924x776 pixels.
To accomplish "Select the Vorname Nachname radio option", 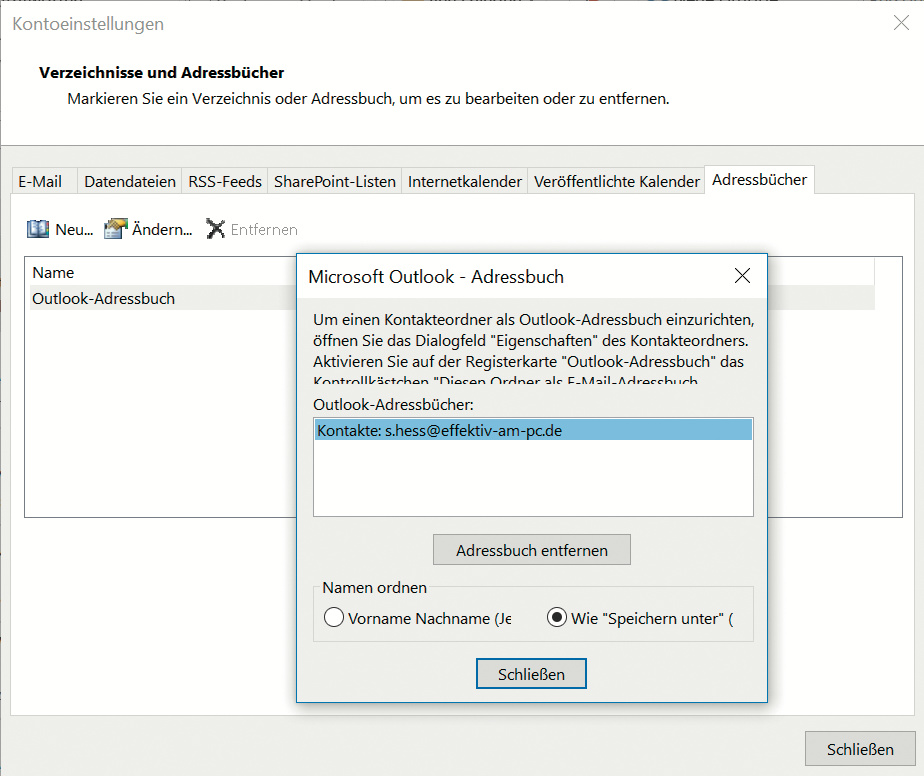I will (x=334, y=618).
